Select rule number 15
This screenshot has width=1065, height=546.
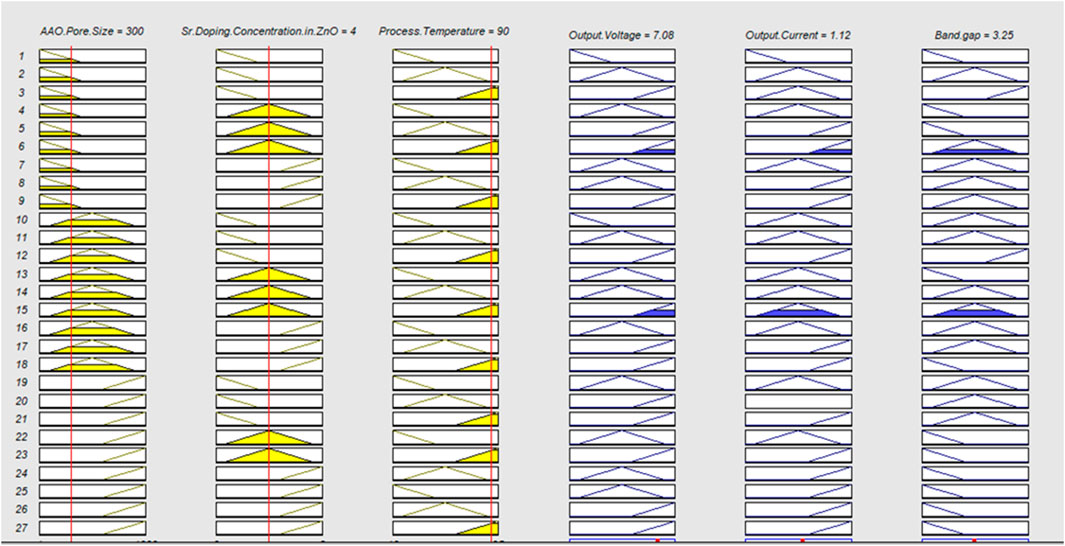[x=22, y=310]
